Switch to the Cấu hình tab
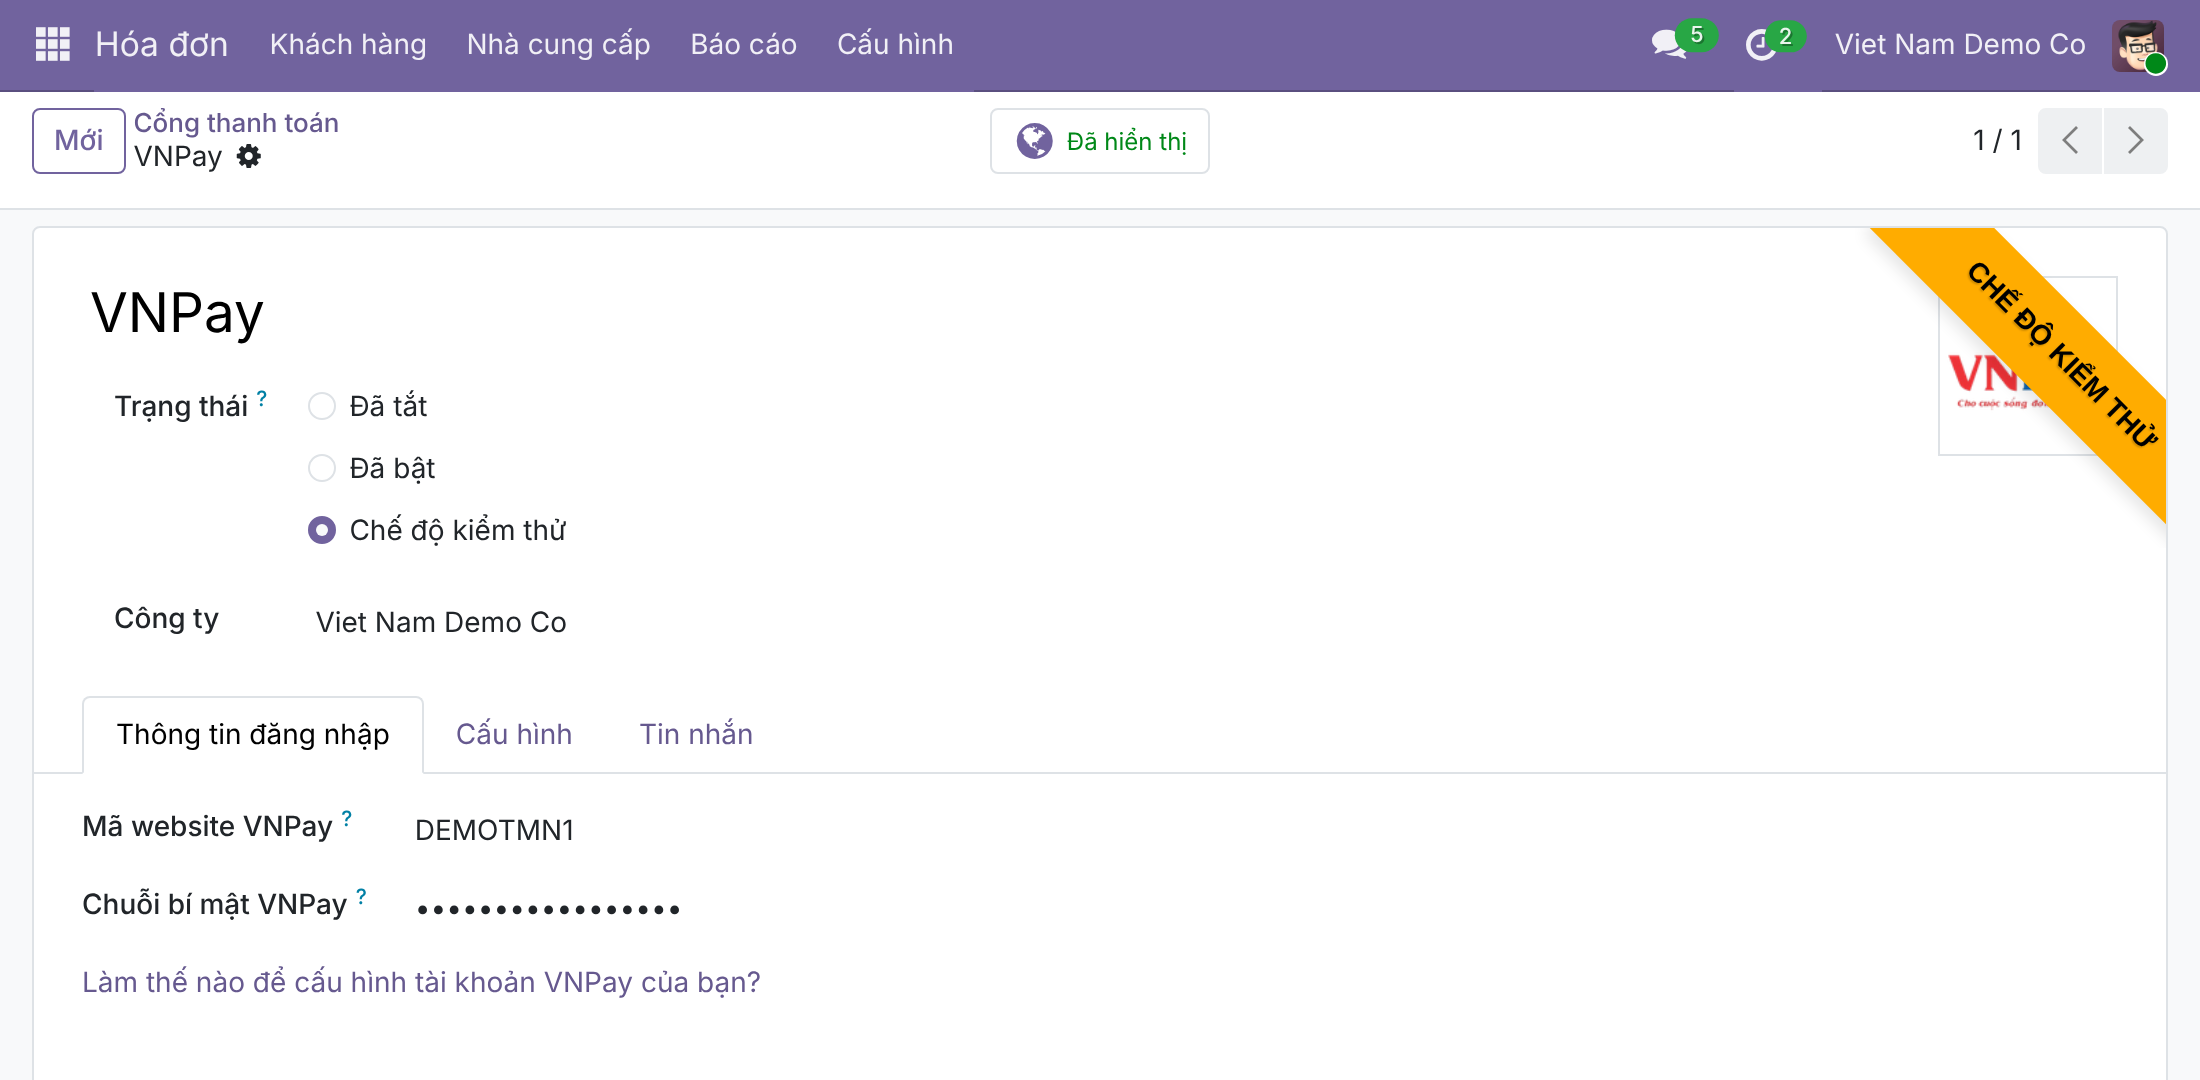The image size is (2200, 1080). coord(514,734)
